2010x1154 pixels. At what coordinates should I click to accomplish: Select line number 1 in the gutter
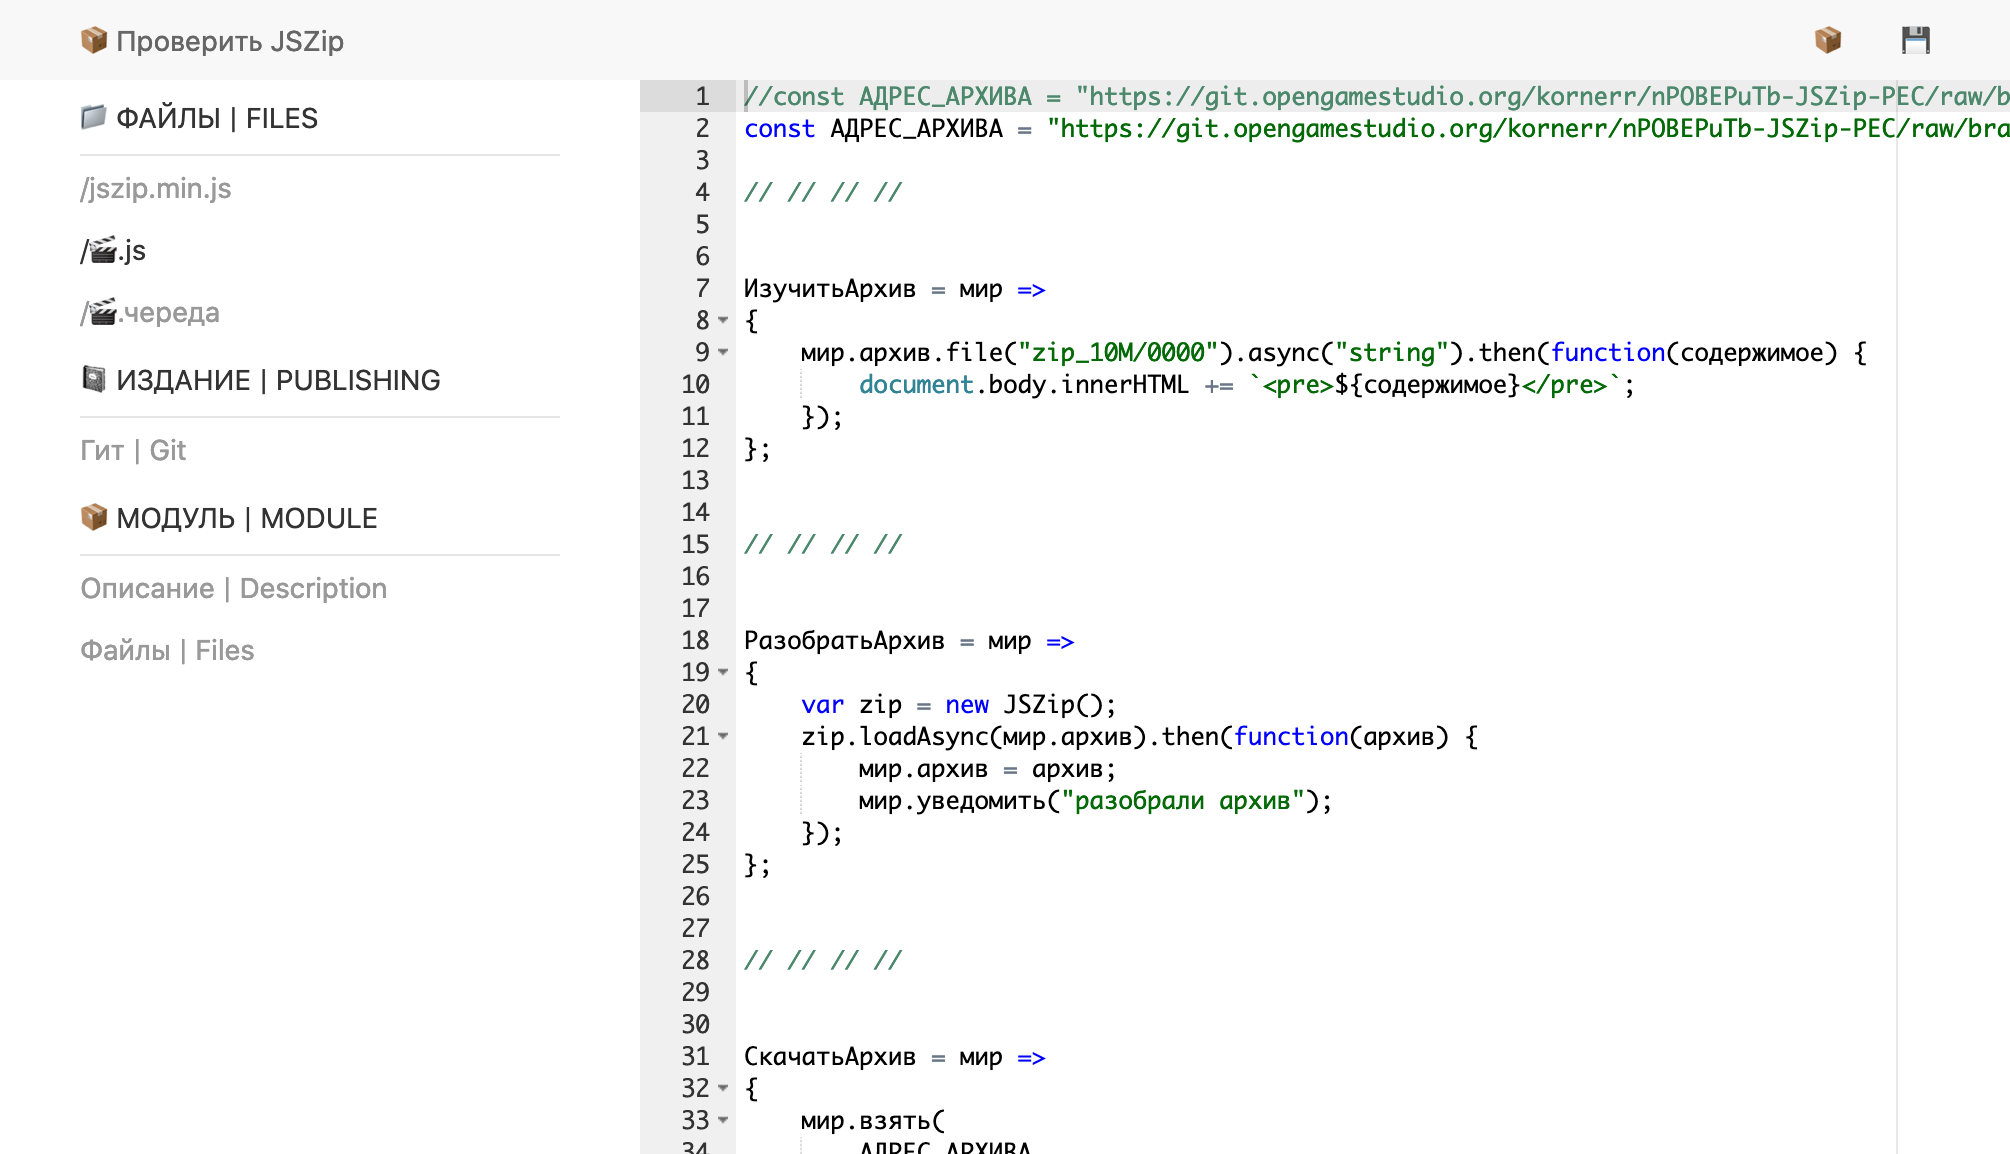click(x=702, y=96)
